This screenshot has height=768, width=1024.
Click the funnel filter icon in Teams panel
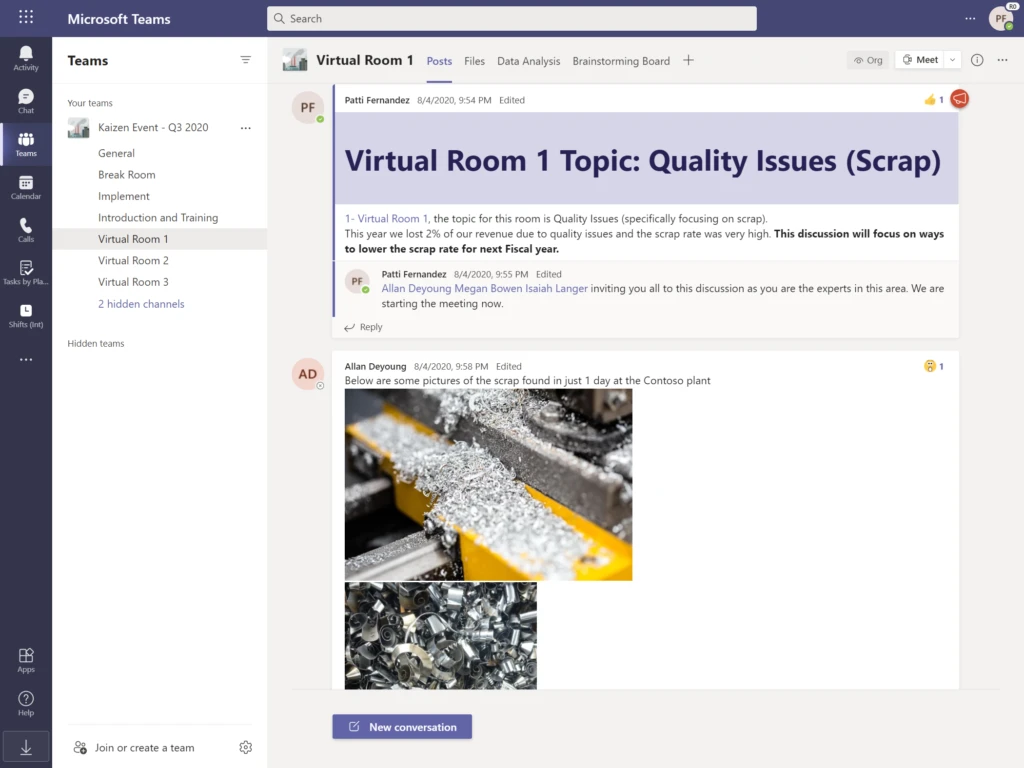(245, 60)
